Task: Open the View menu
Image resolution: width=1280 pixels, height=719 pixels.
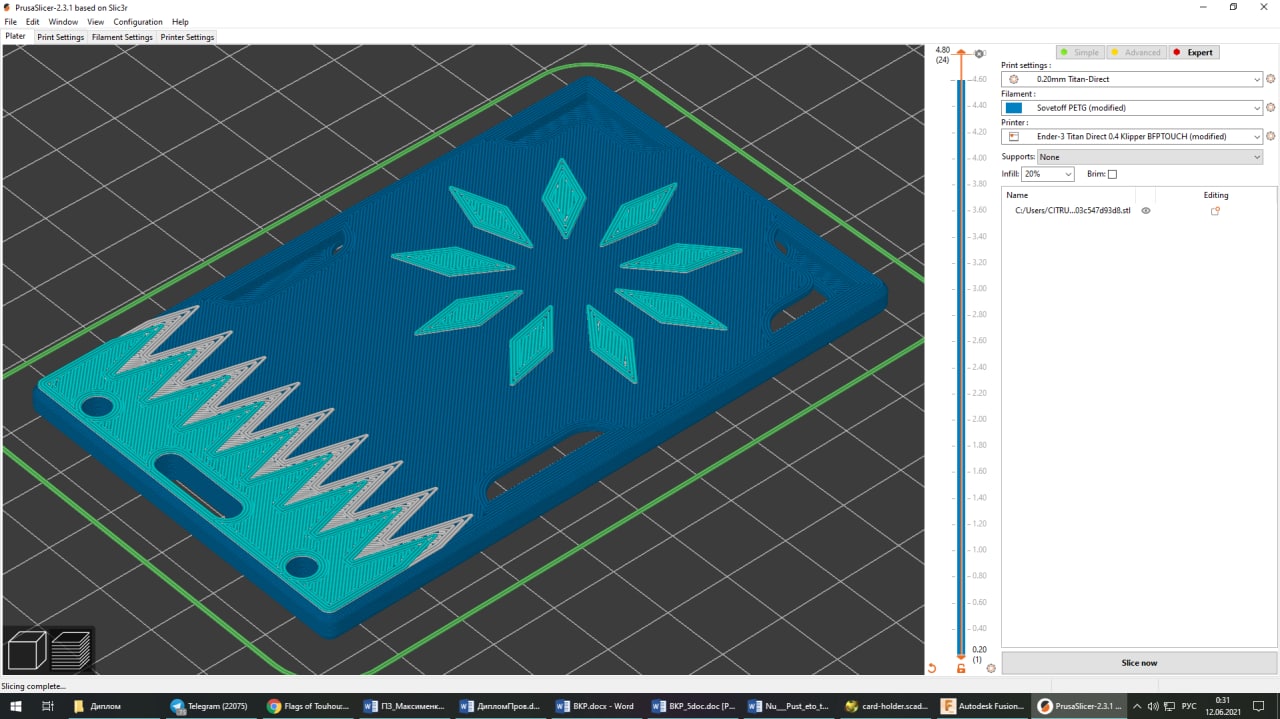Action: [96, 21]
